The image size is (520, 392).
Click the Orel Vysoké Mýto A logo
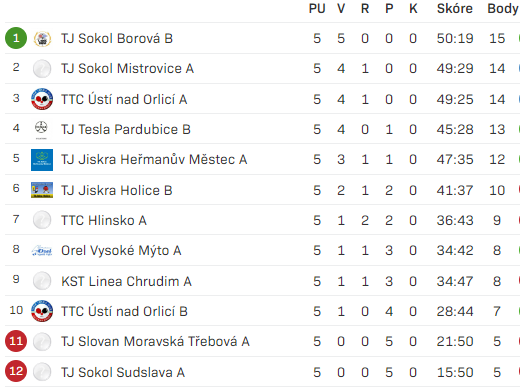point(42,251)
